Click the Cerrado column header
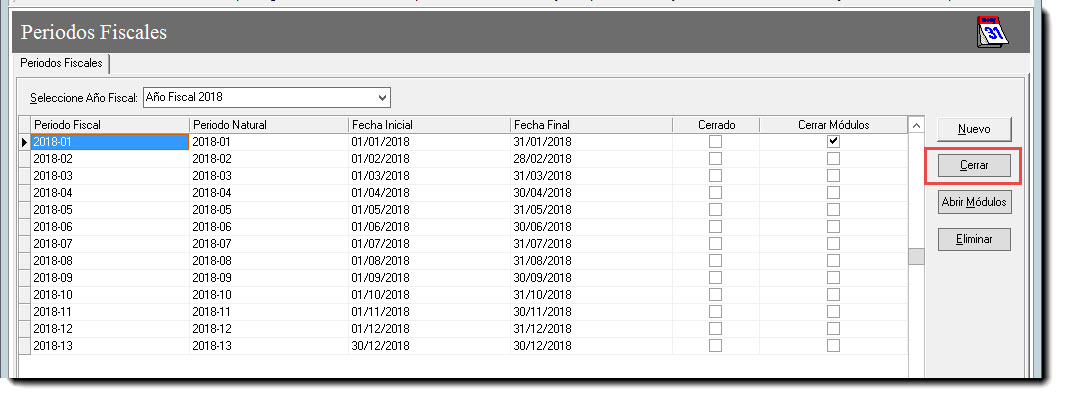This screenshot has height=408, width=1072. pyautogui.click(x=716, y=125)
